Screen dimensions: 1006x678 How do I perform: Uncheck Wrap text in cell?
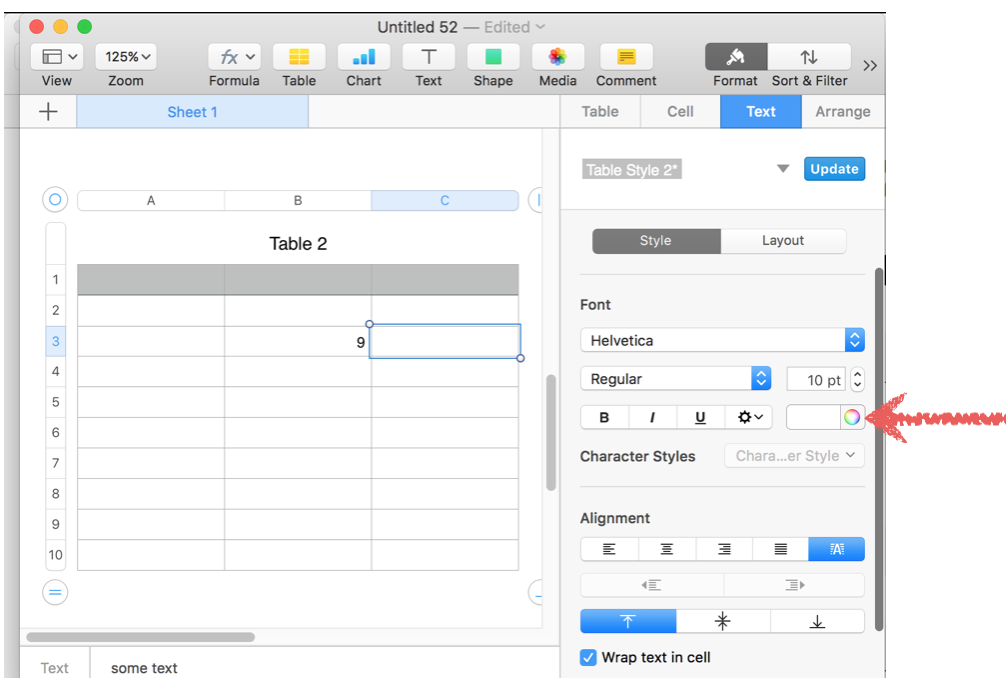588,657
